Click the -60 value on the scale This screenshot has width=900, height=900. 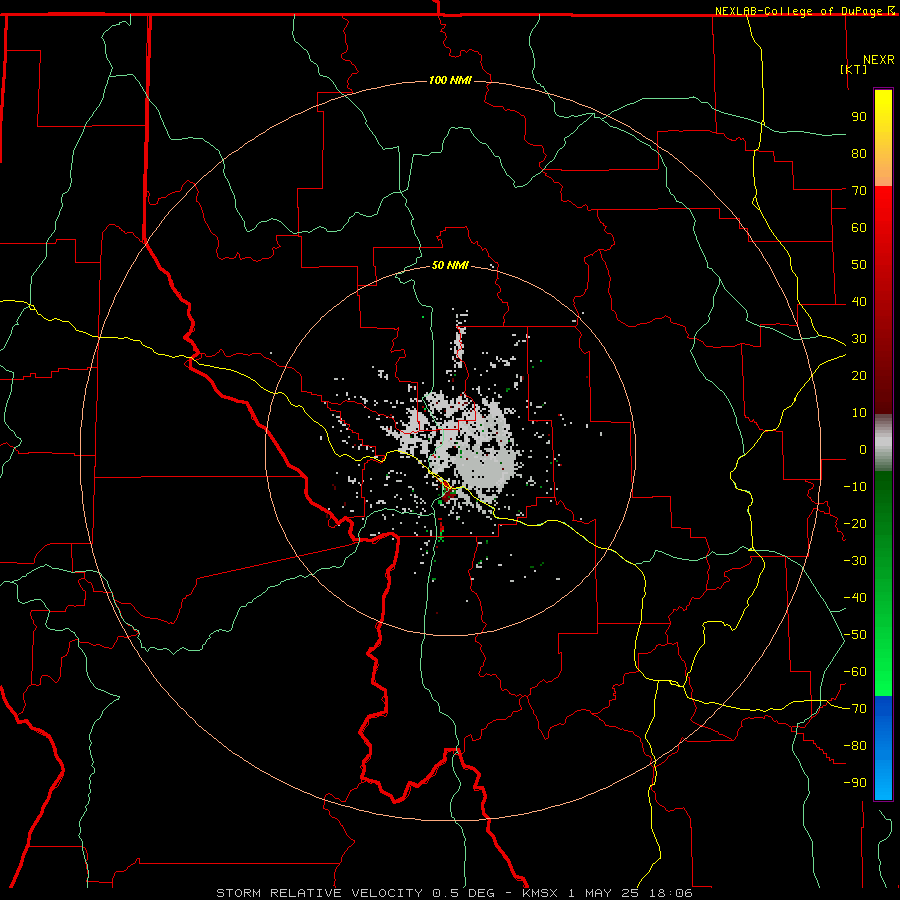(855, 672)
